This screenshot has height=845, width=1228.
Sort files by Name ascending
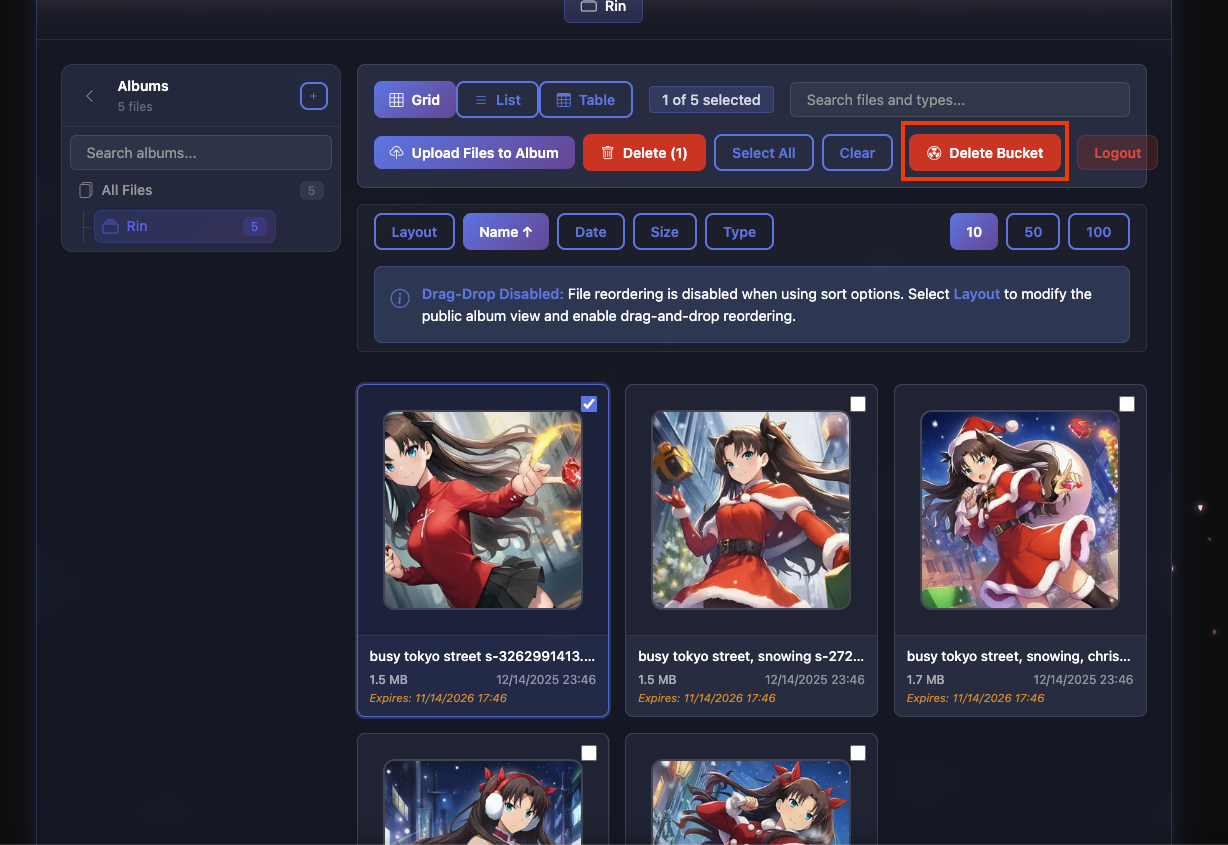click(506, 232)
